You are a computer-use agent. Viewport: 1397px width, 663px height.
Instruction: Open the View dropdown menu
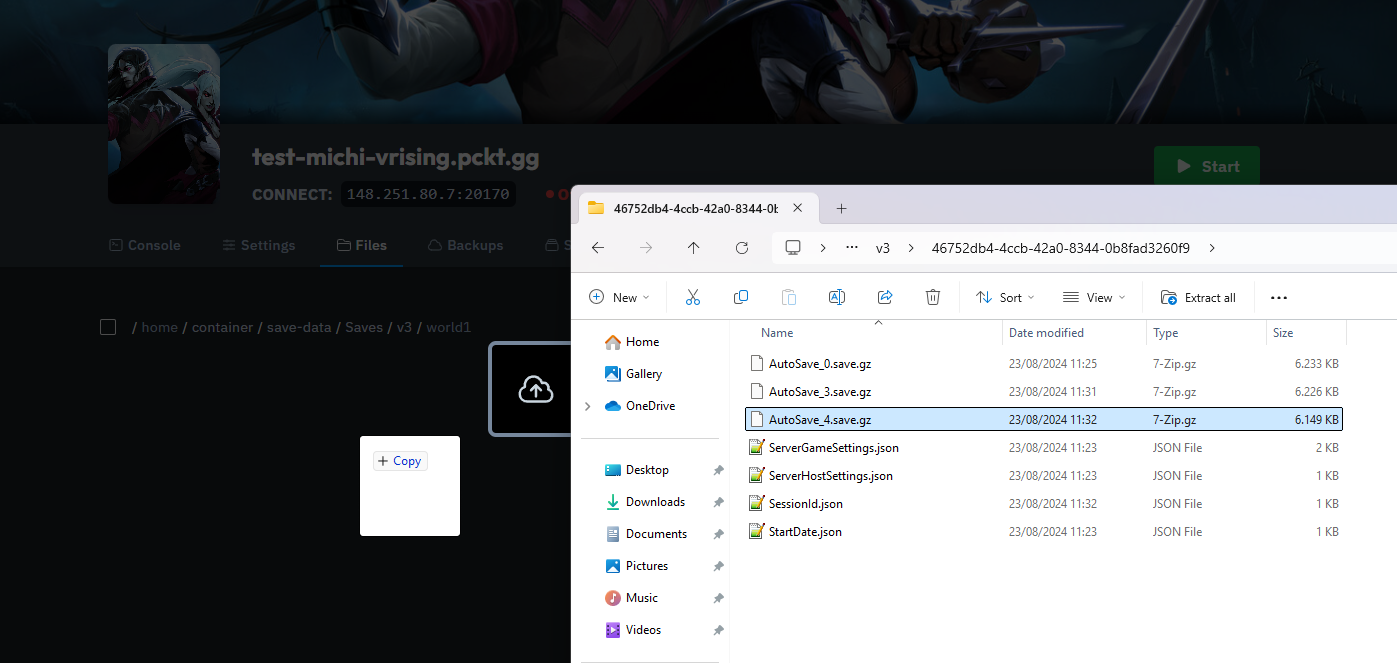pos(1094,297)
